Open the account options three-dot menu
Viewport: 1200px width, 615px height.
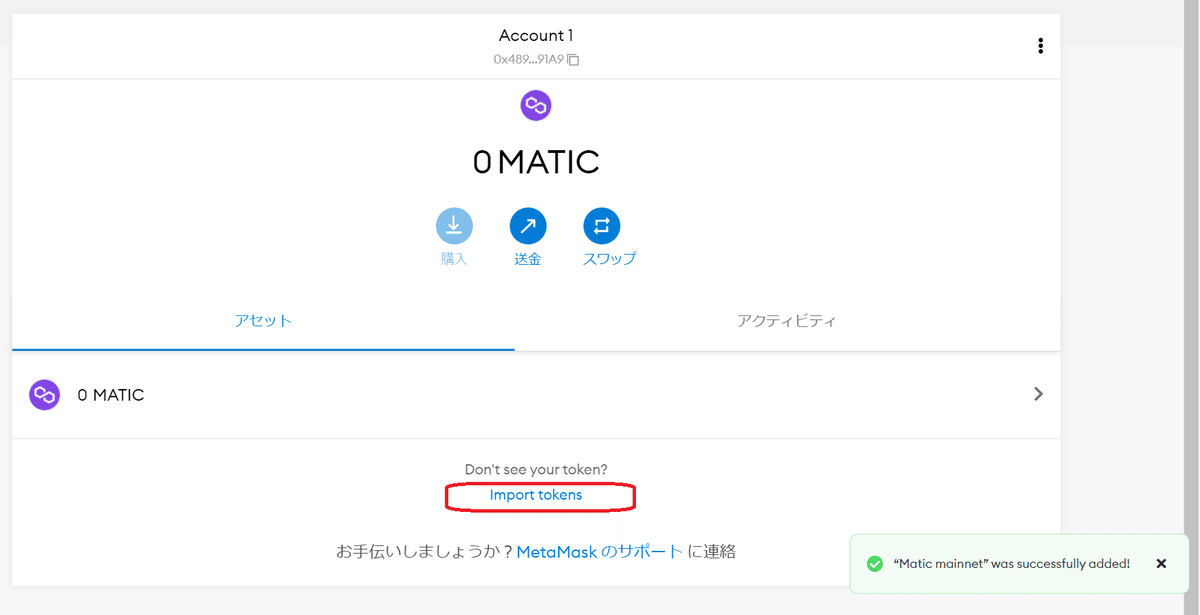(x=1040, y=46)
